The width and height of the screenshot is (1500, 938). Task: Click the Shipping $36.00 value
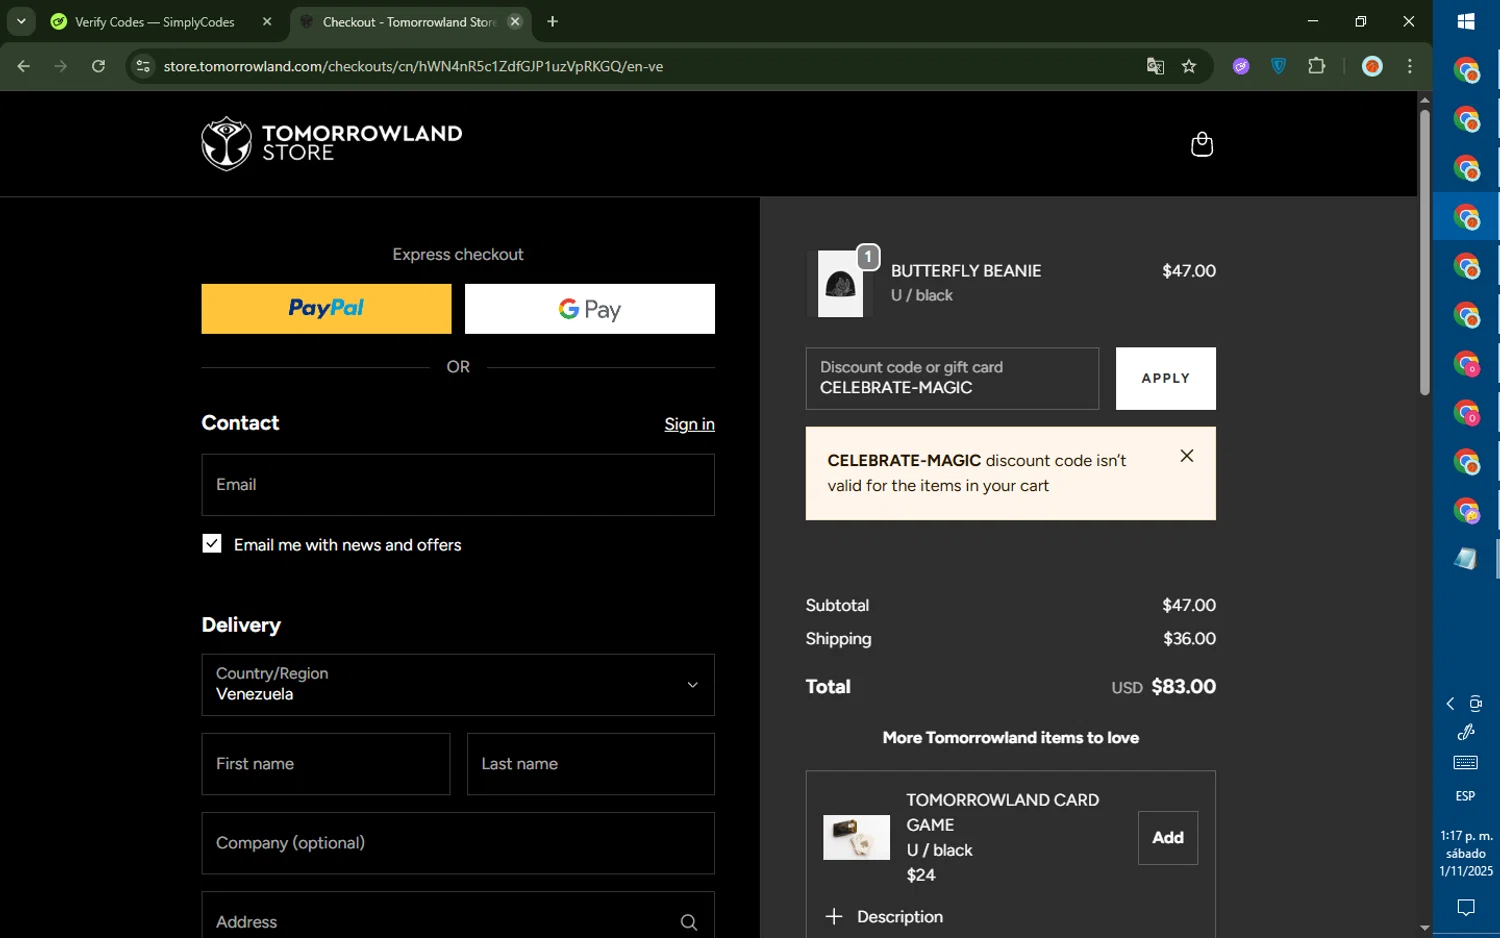click(1189, 639)
